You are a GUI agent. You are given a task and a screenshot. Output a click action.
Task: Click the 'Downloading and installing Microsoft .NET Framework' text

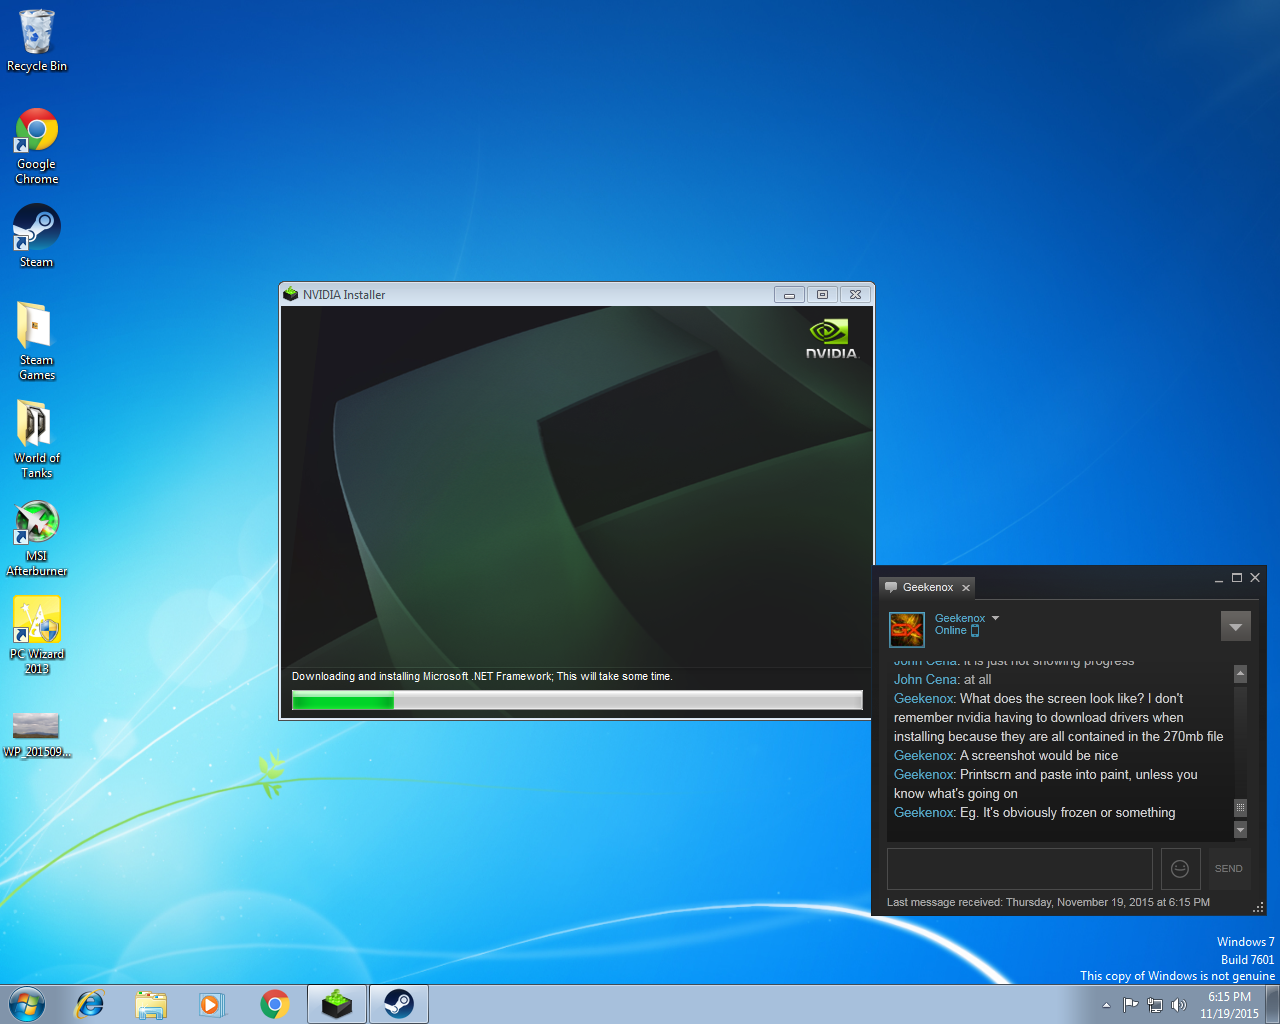pos(482,677)
